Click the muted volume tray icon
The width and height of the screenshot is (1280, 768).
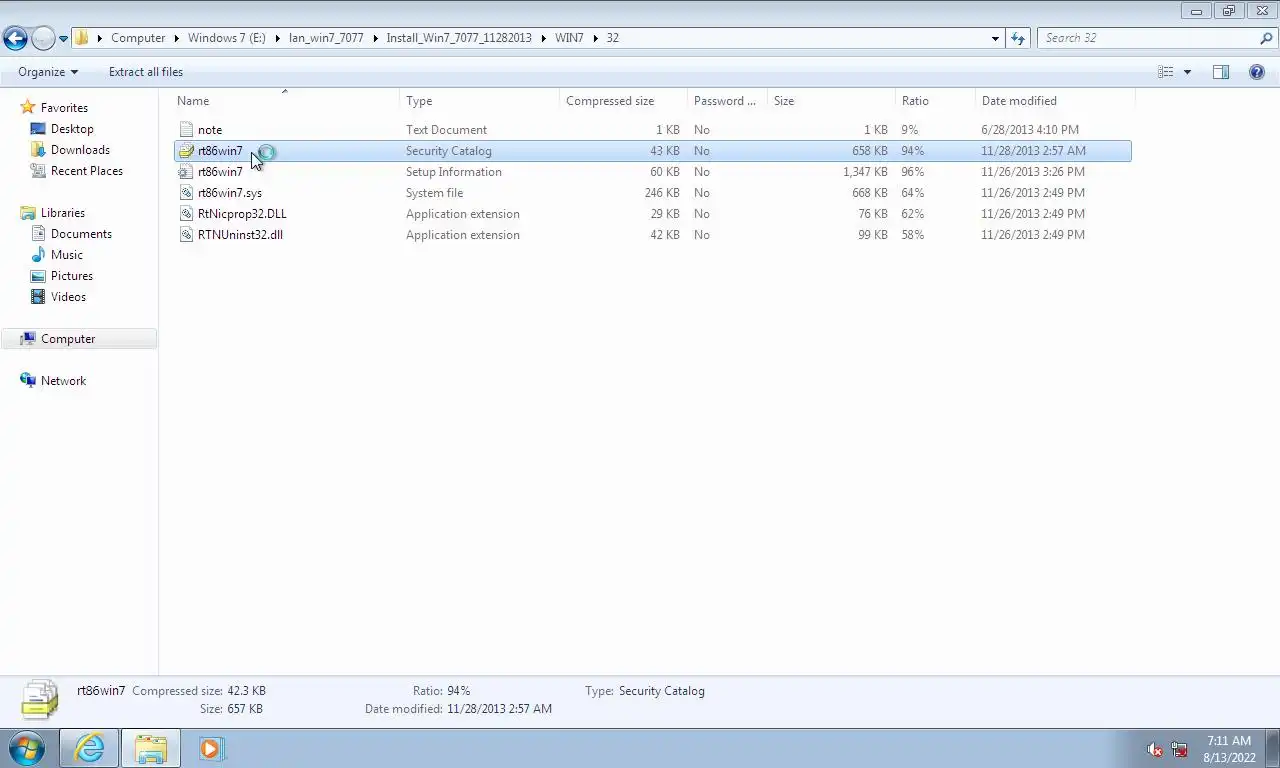1155,749
